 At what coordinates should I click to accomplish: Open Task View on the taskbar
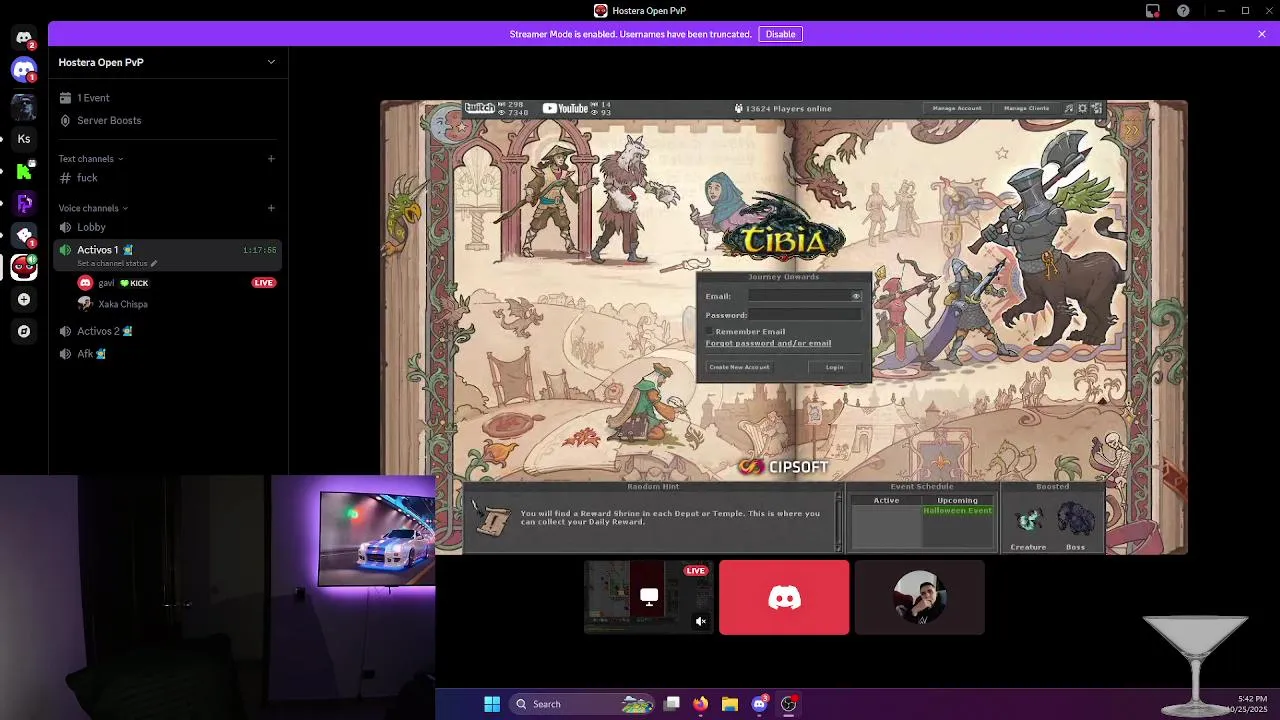(672, 704)
